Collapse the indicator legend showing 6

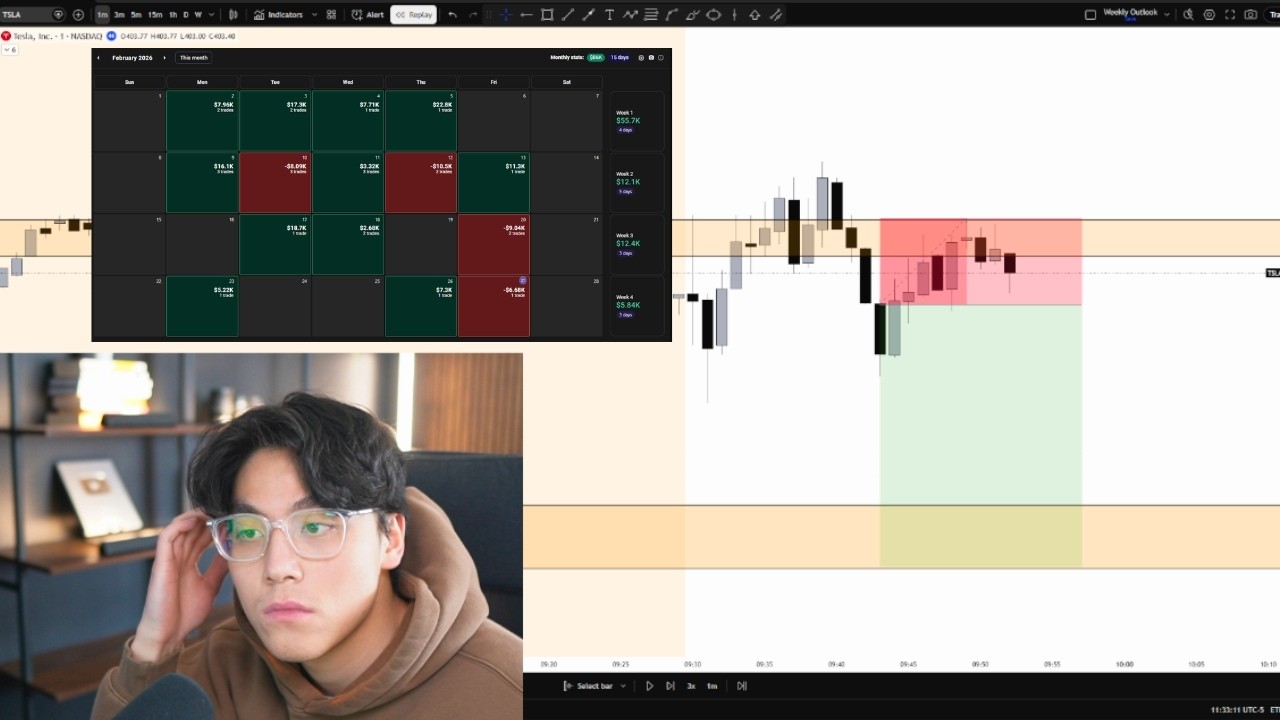tap(10, 50)
